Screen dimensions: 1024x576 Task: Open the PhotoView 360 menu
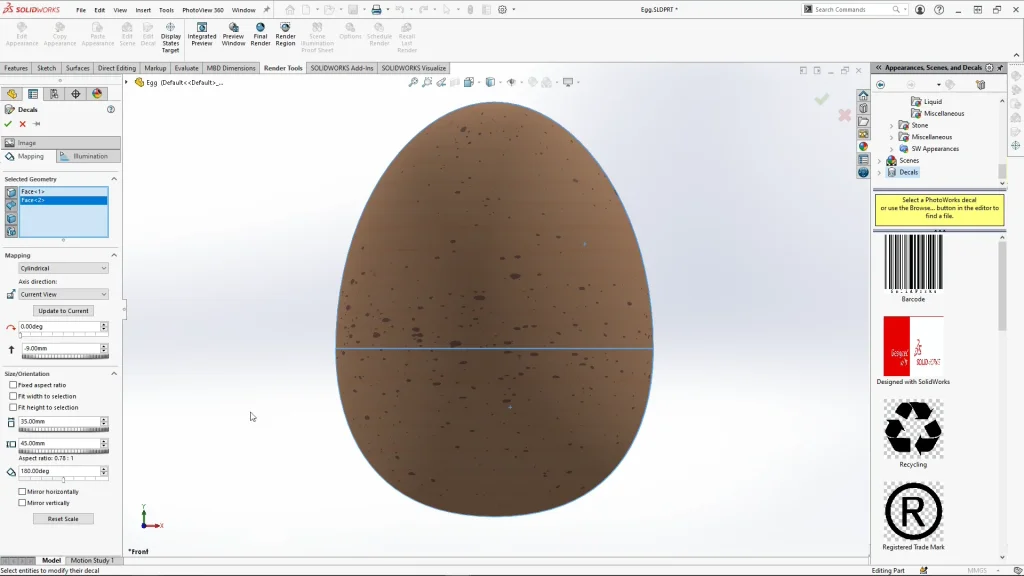click(203, 10)
